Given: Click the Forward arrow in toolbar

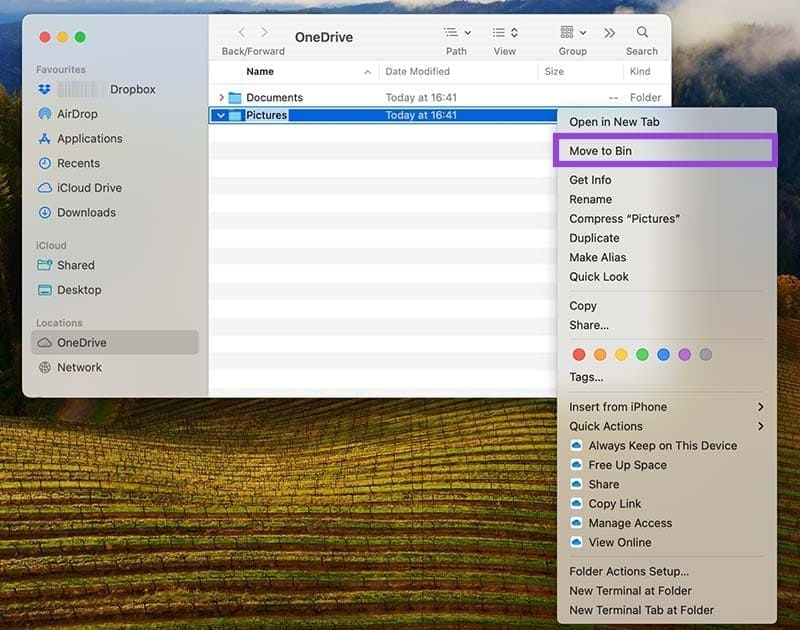Looking at the screenshot, I should coord(264,33).
